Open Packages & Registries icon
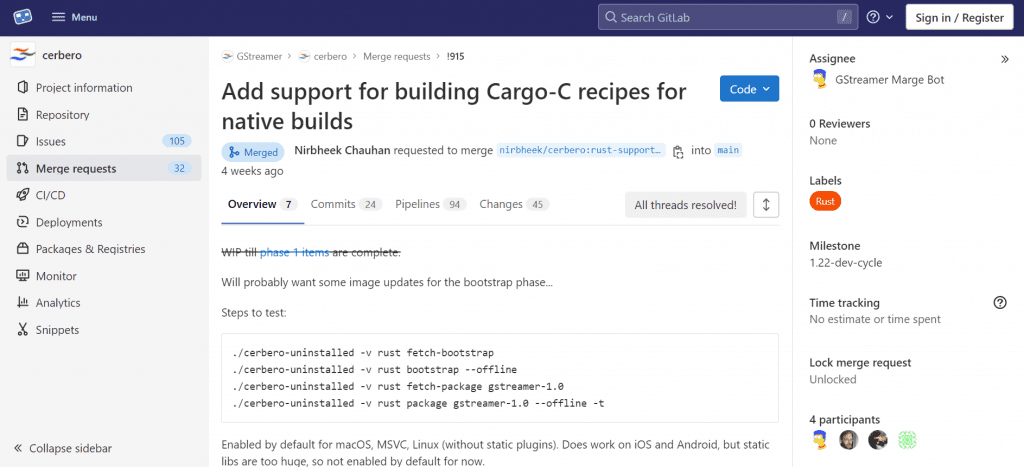Screen dimensions: 1024x467 [23, 249]
